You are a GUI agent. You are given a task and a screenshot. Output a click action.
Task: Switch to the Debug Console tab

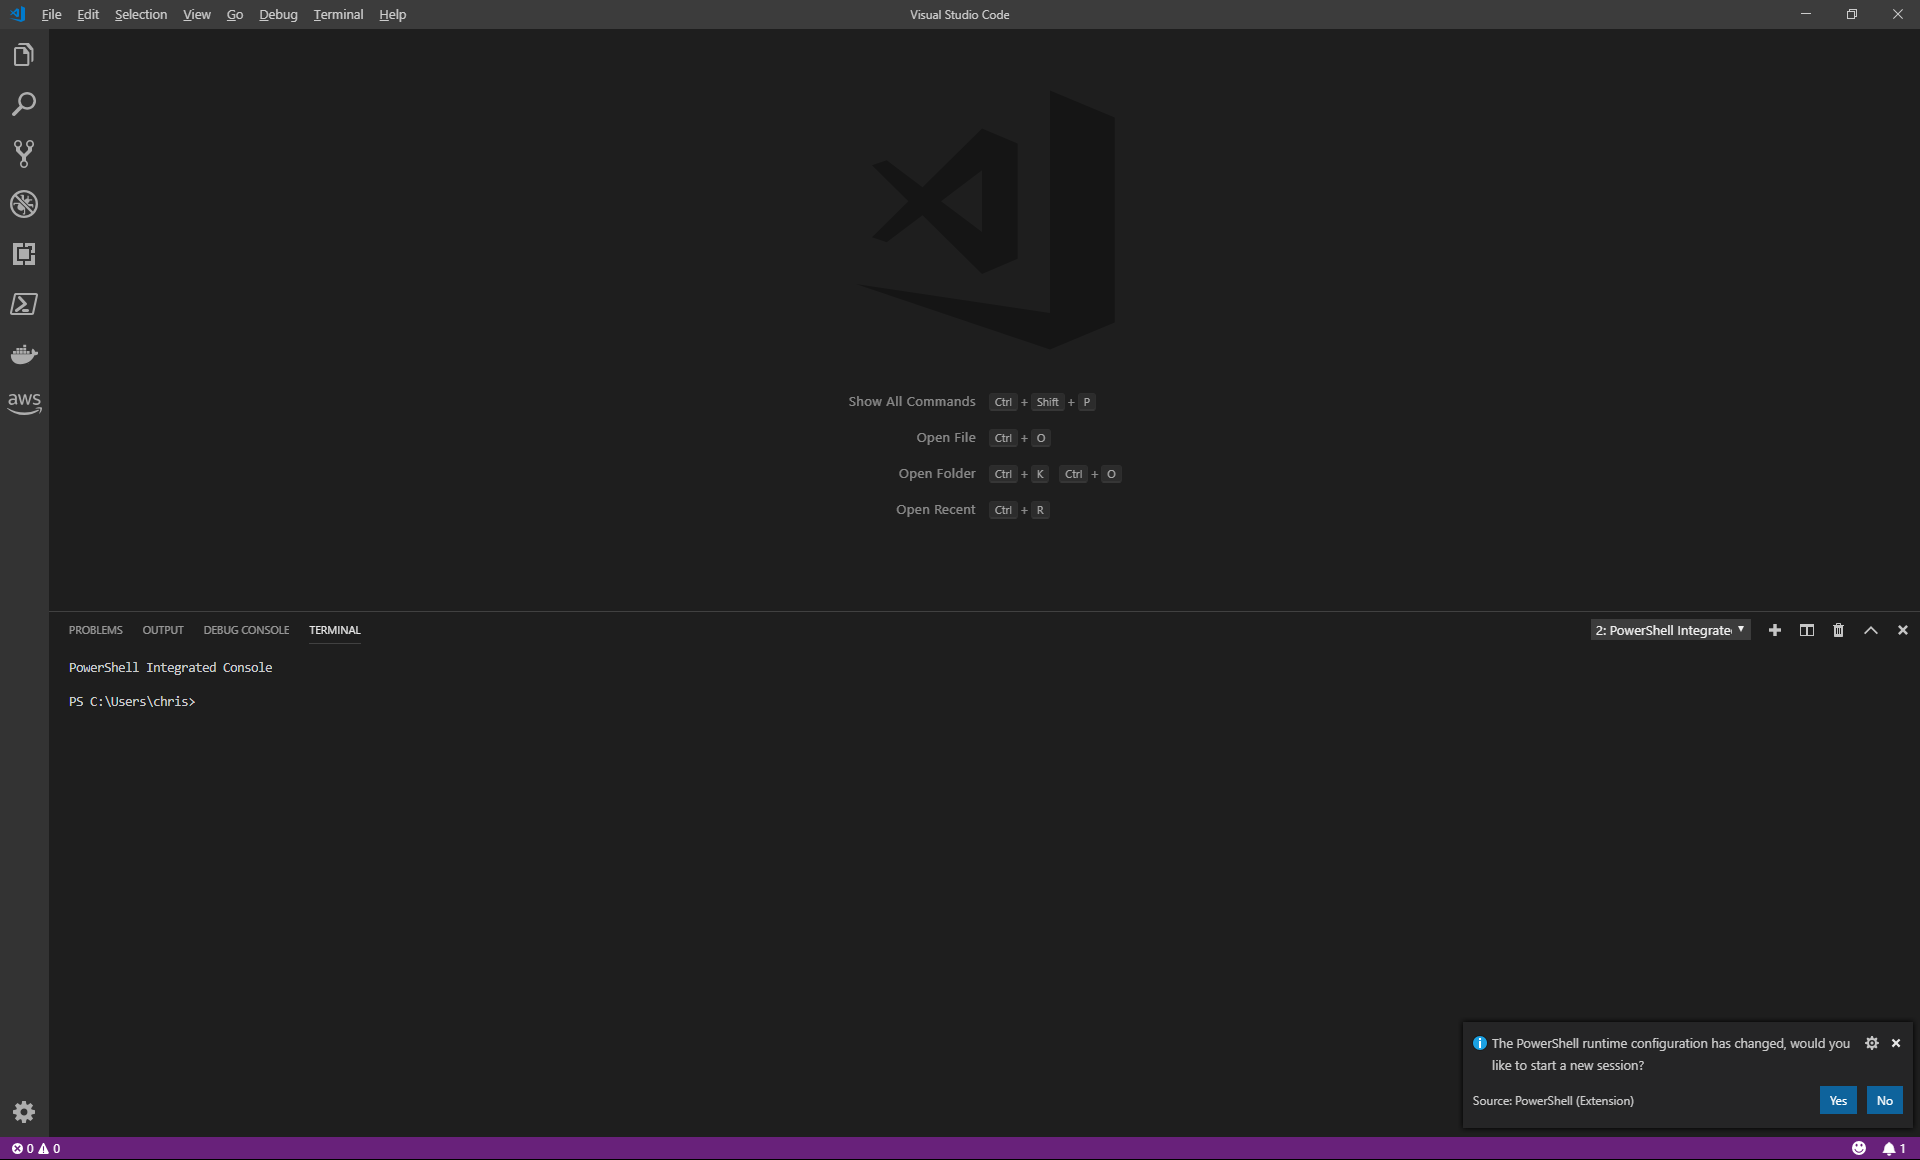click(x=246, y=630)
